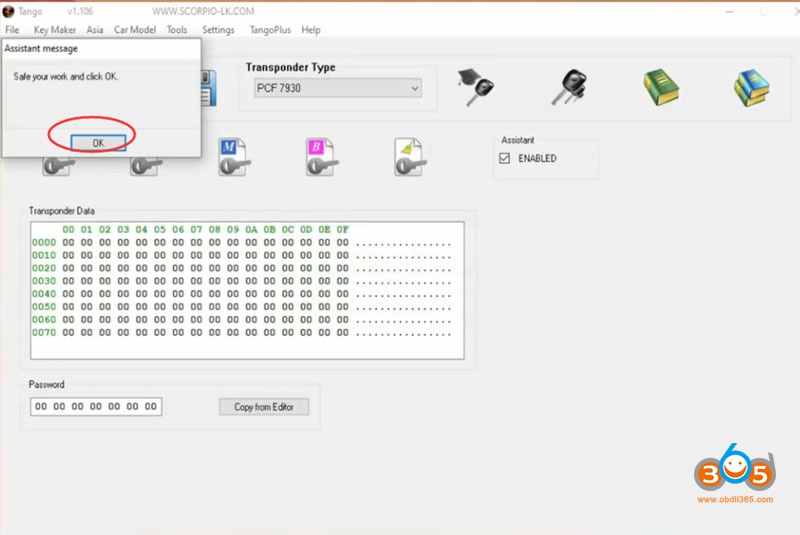The image size is (800, 535).
Task: Open the Help menu
Action: pos(311,30)
